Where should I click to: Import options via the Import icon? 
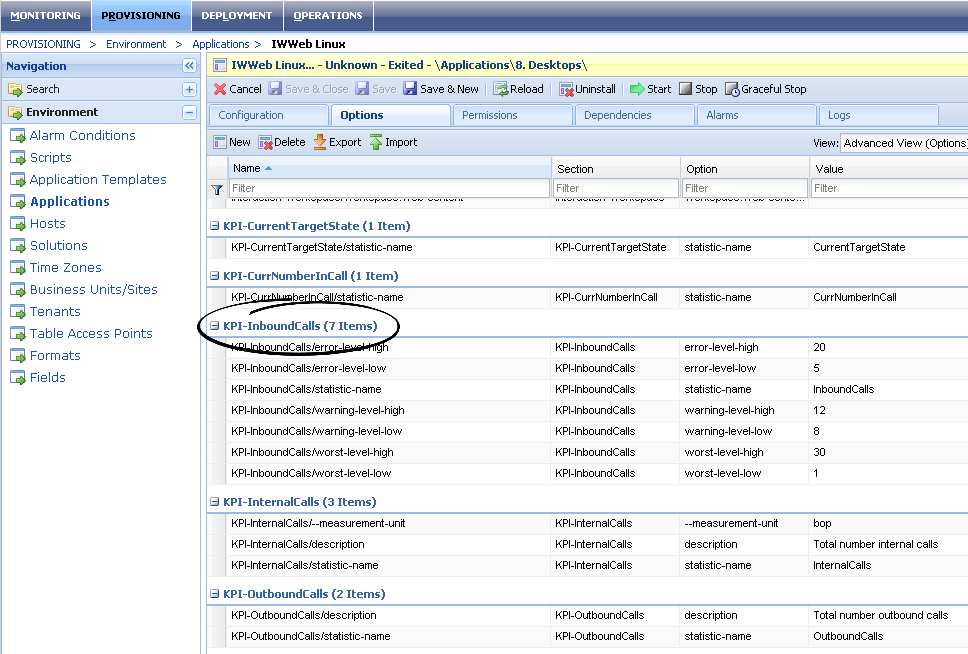tap(393, 141)
